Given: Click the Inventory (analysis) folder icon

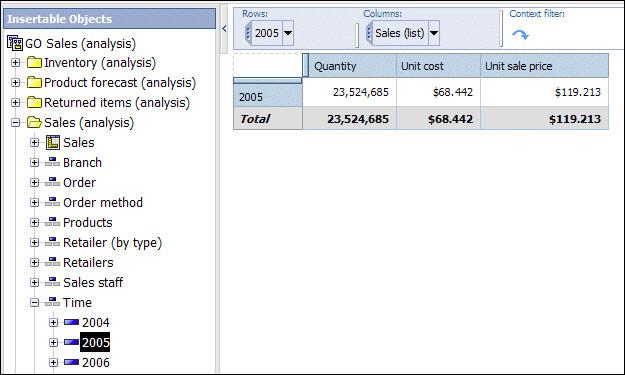Looking at the screenshot, I should coord(35,63).
